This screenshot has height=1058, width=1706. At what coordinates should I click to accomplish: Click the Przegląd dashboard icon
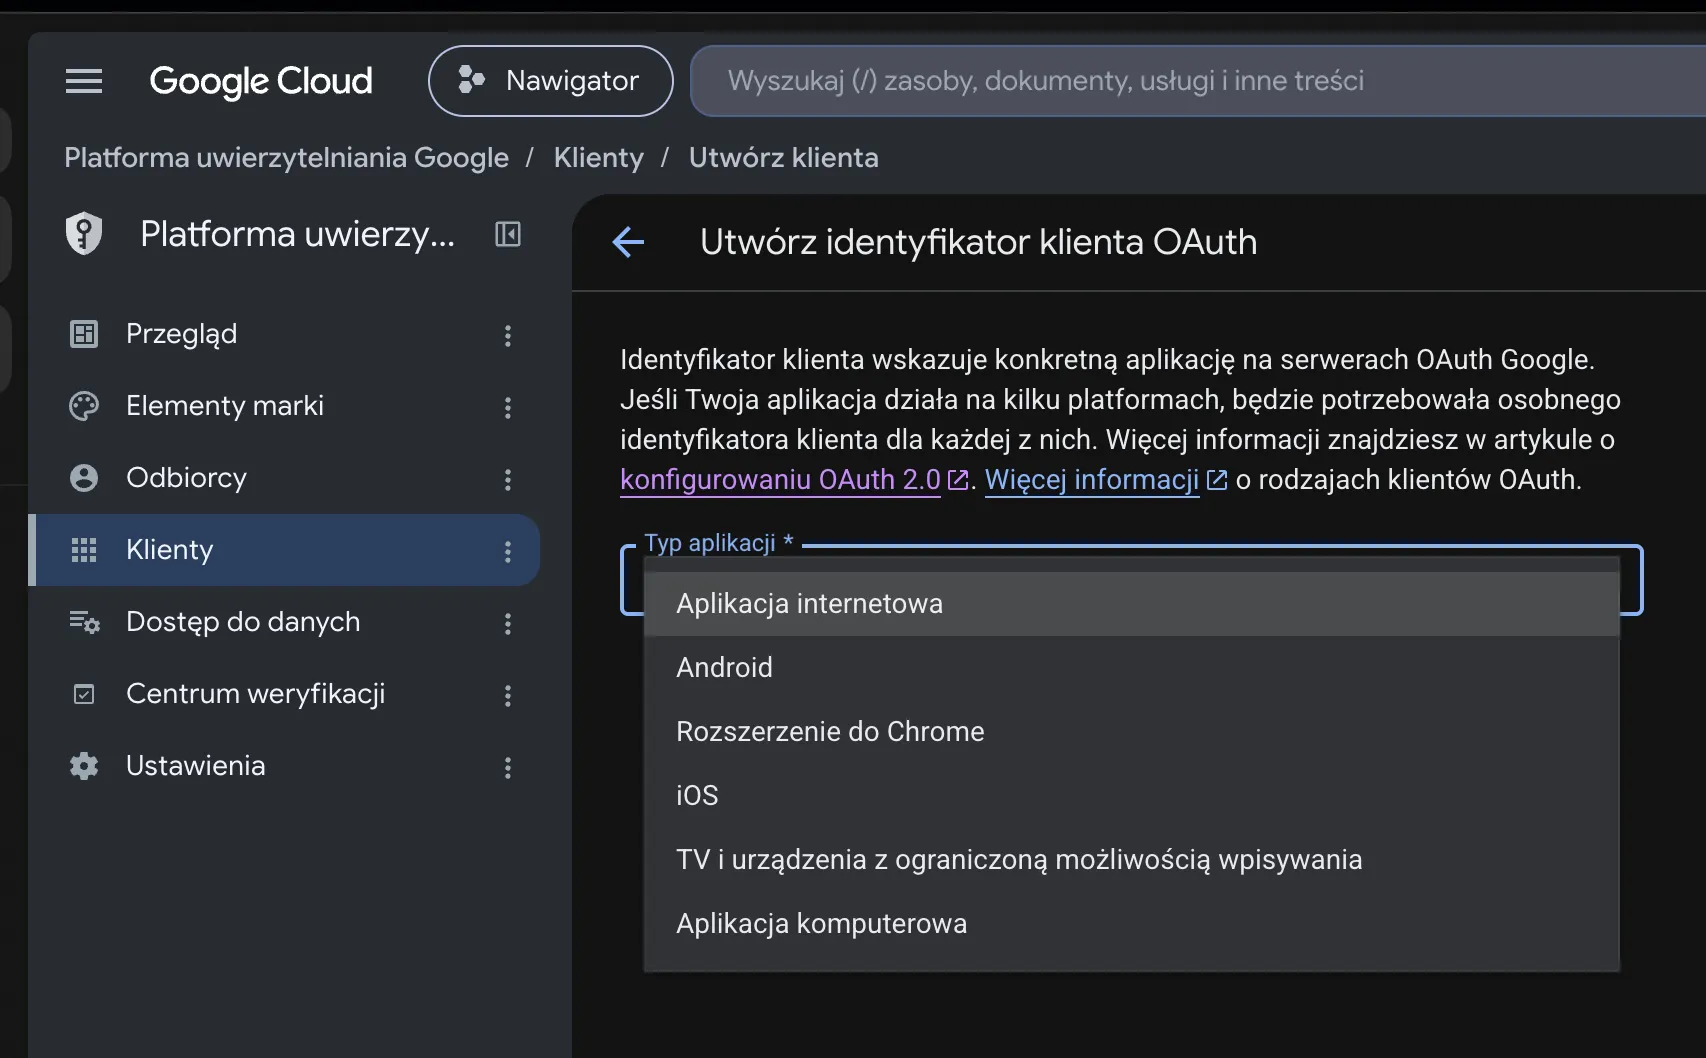(x=84, y=334)
